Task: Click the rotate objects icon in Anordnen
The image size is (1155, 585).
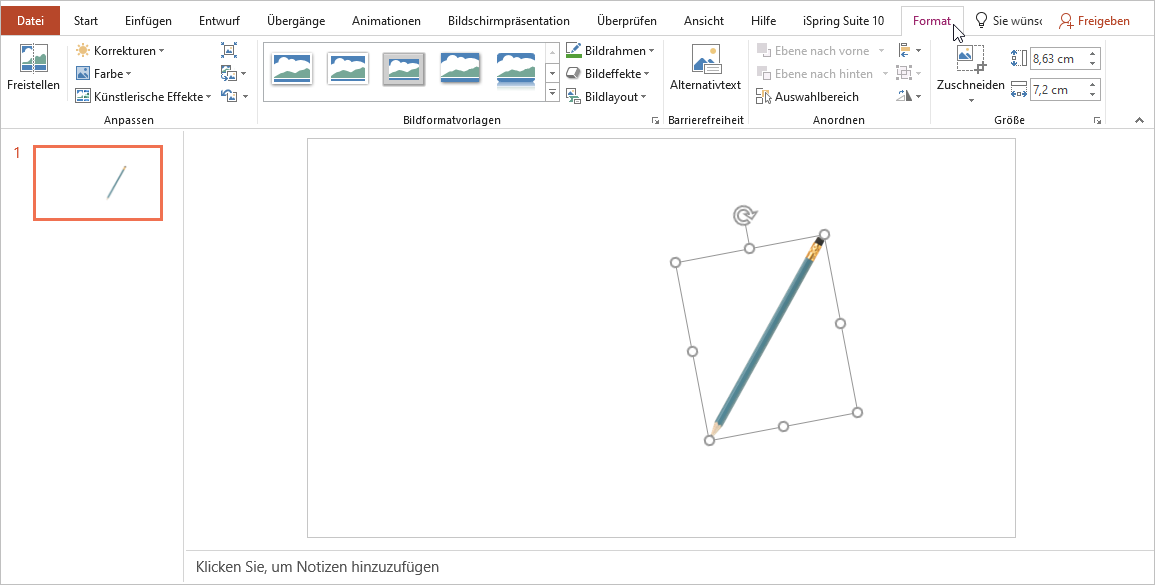Action: [x=906, y=96]
